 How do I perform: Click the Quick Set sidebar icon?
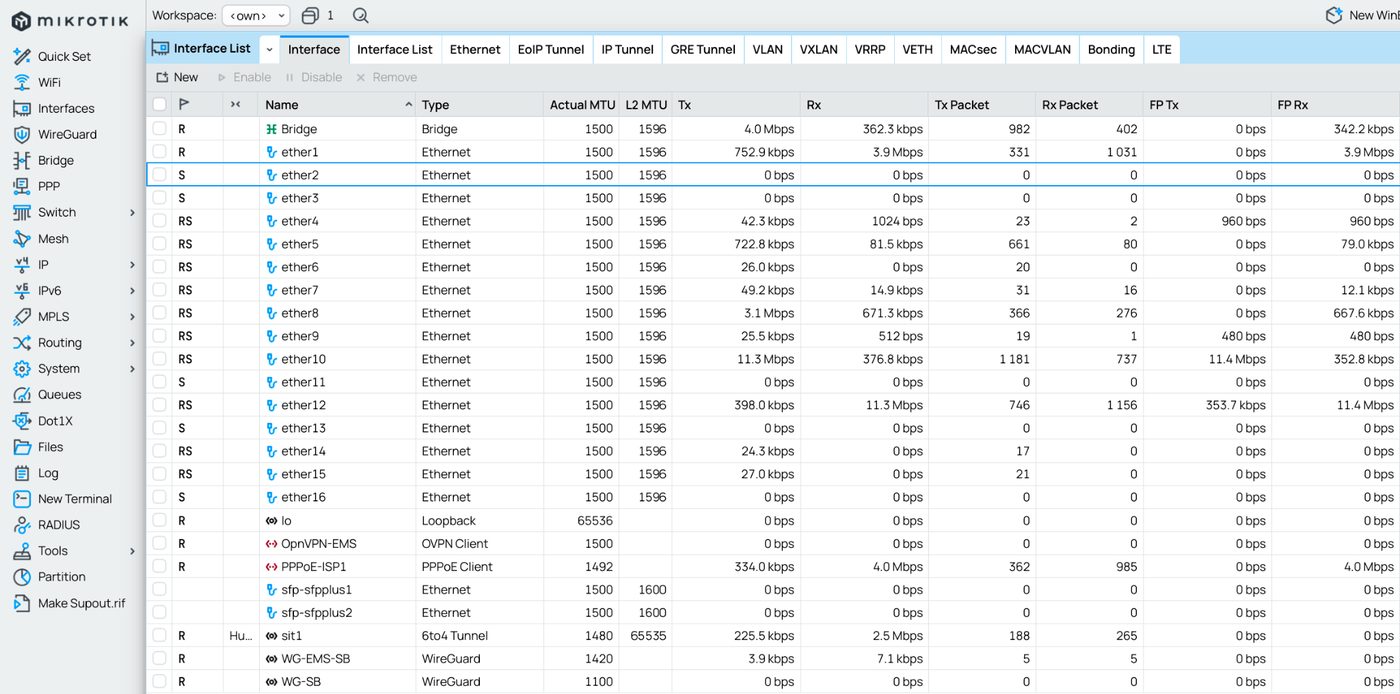click(x=22, y=56)
